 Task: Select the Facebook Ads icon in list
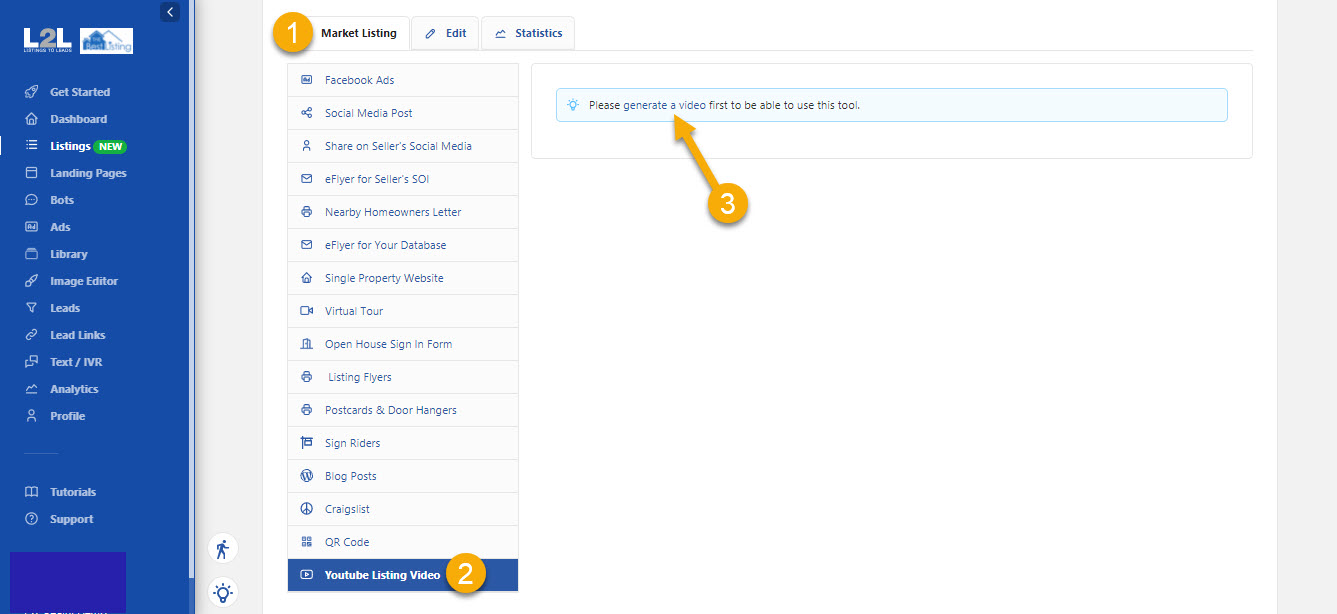tap(307, 80)
